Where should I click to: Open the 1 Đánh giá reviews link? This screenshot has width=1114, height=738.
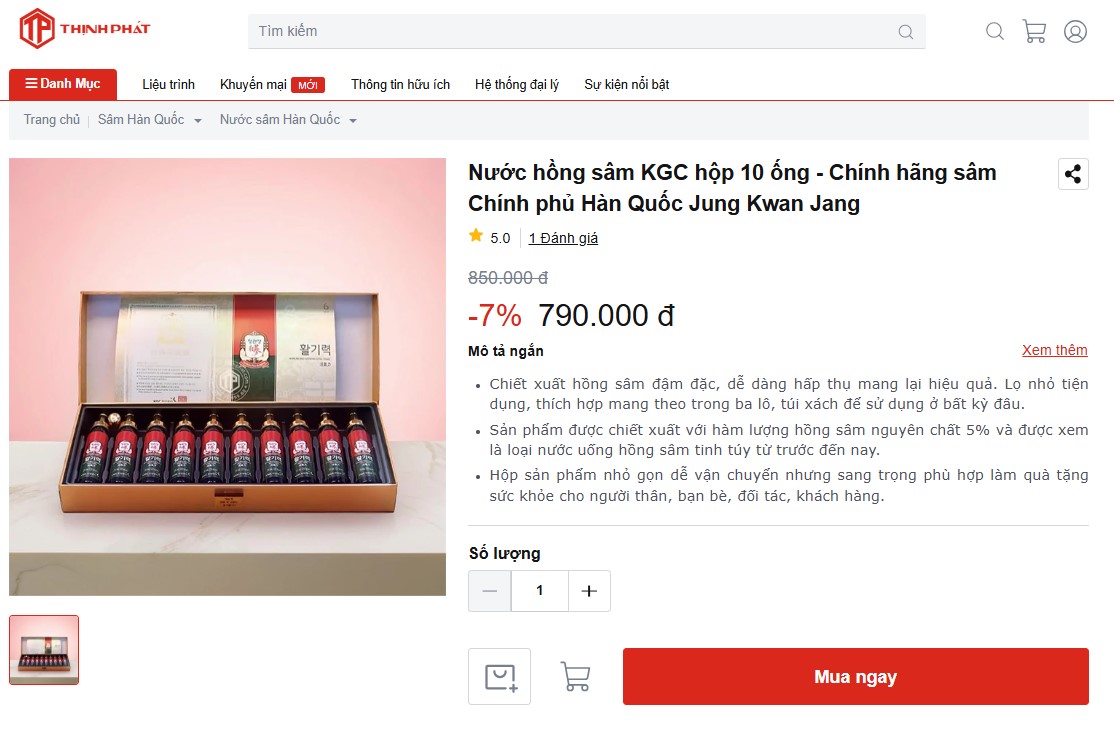[563, 238]
